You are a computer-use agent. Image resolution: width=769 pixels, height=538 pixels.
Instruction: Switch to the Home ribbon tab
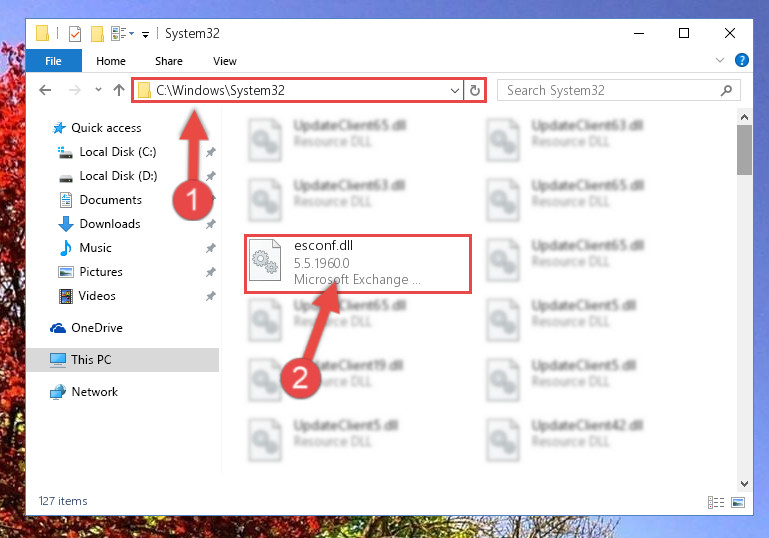pos(111,61)
